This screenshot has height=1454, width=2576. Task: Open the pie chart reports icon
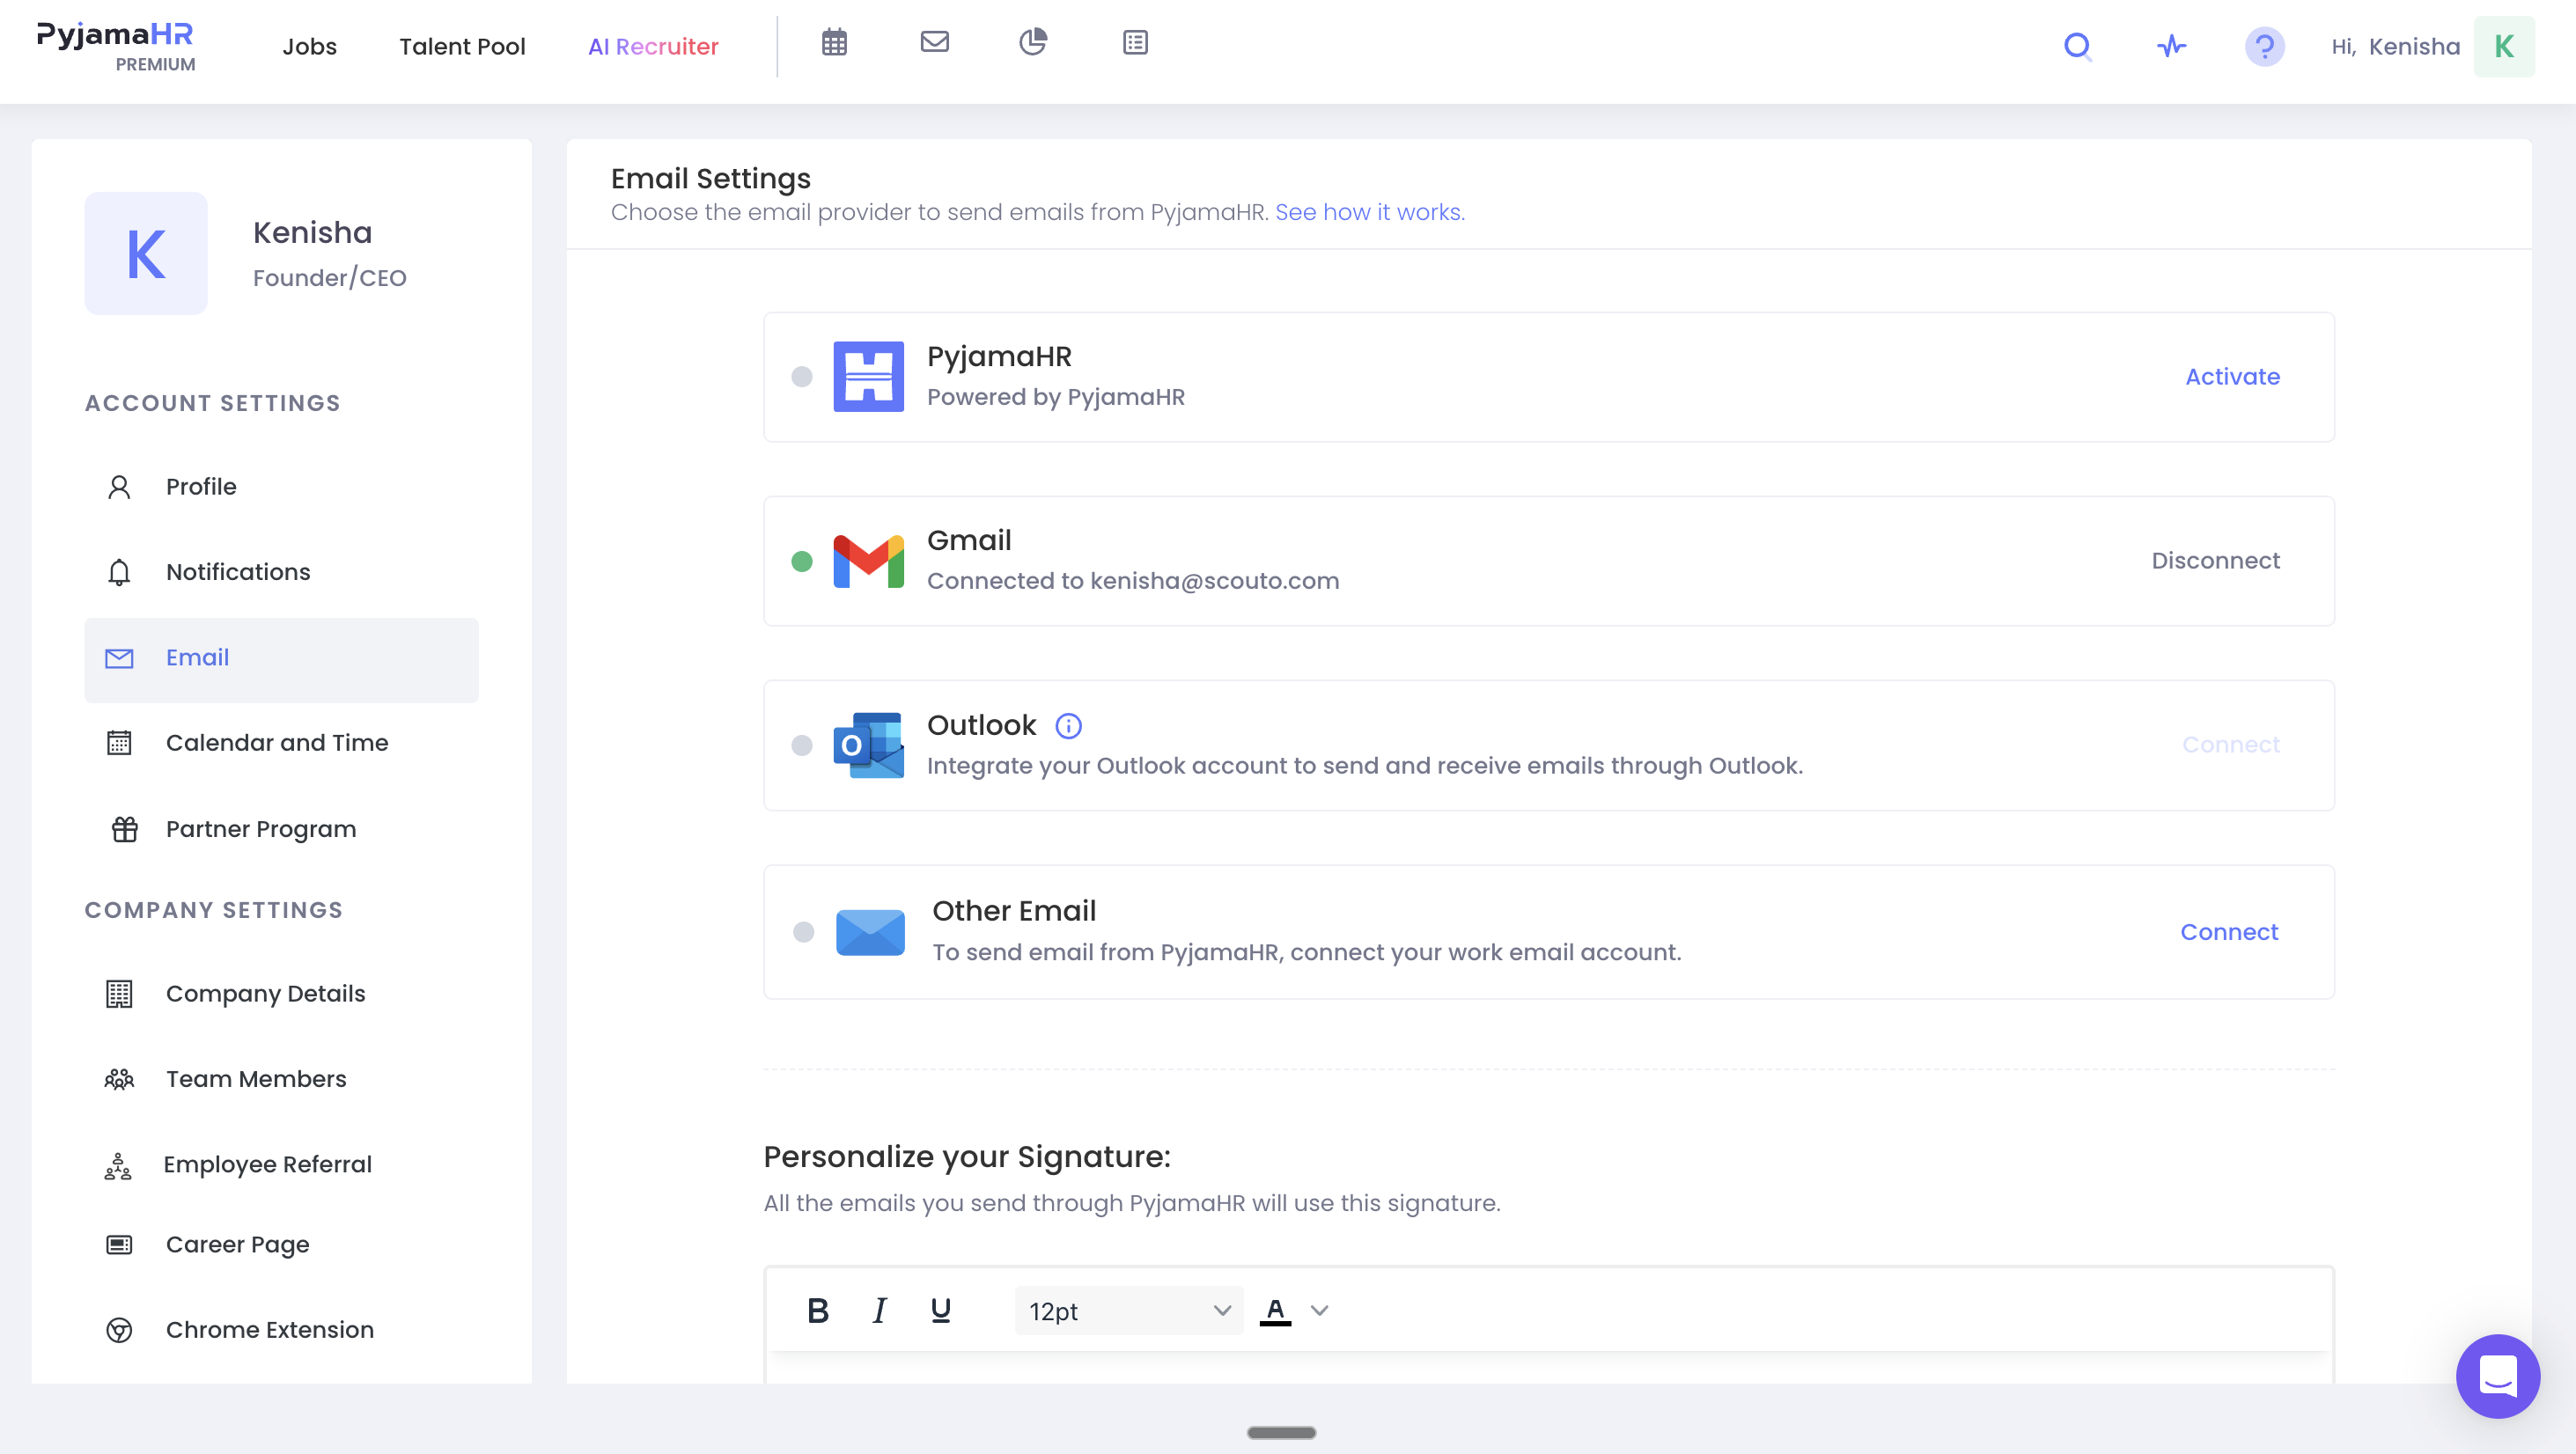click(1033, 42)
